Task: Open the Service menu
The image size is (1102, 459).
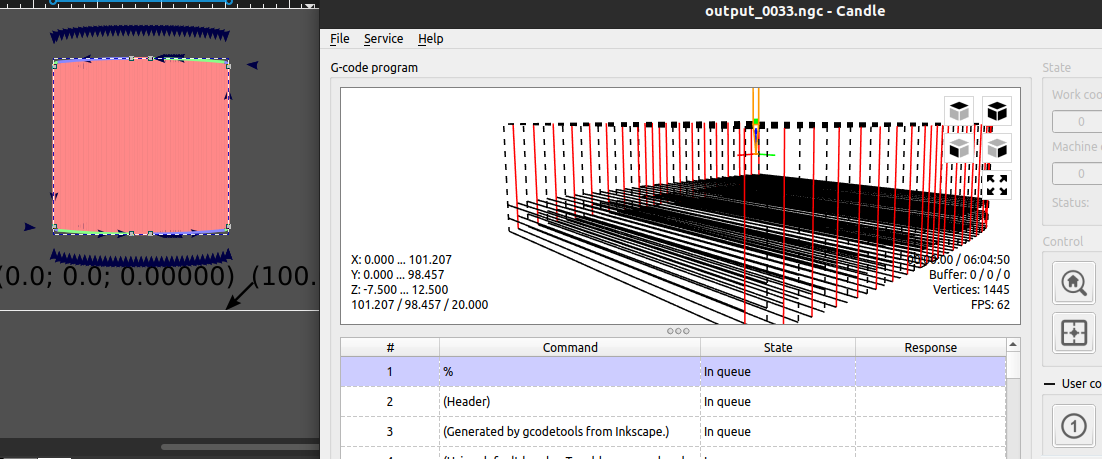Action: [383, 39]
